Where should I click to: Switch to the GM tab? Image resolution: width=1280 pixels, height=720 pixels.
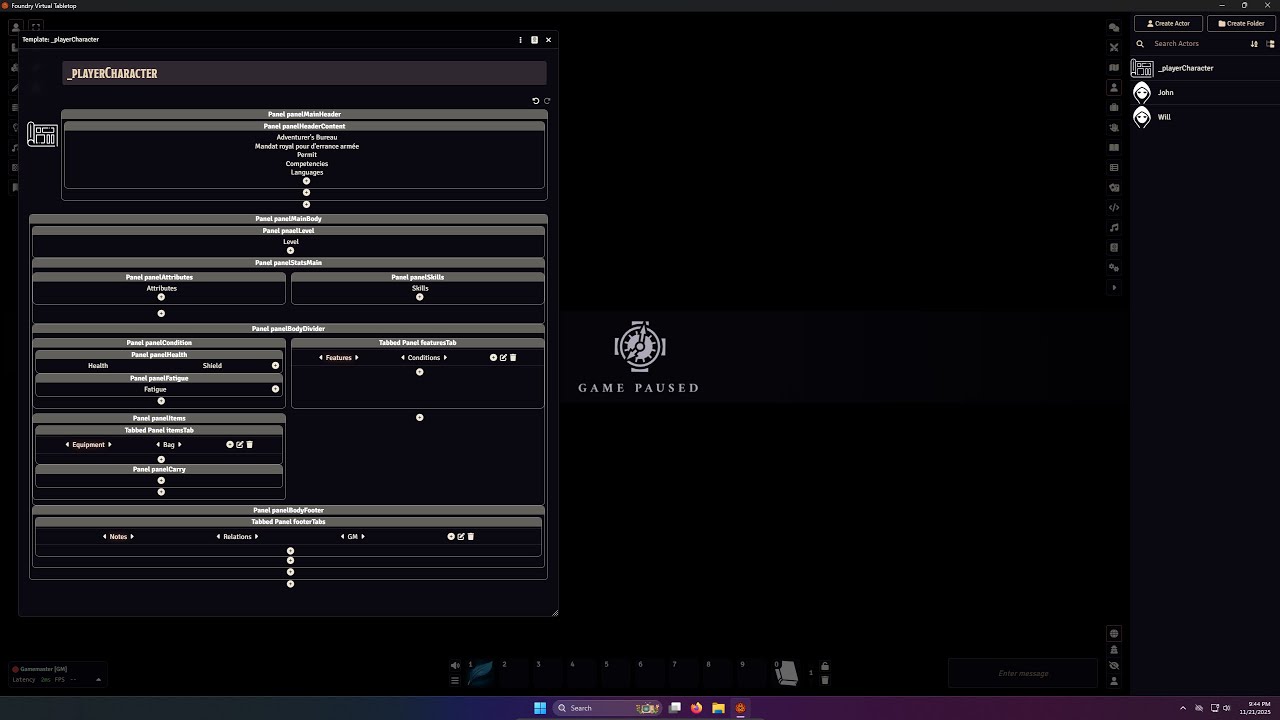point(352,536)
